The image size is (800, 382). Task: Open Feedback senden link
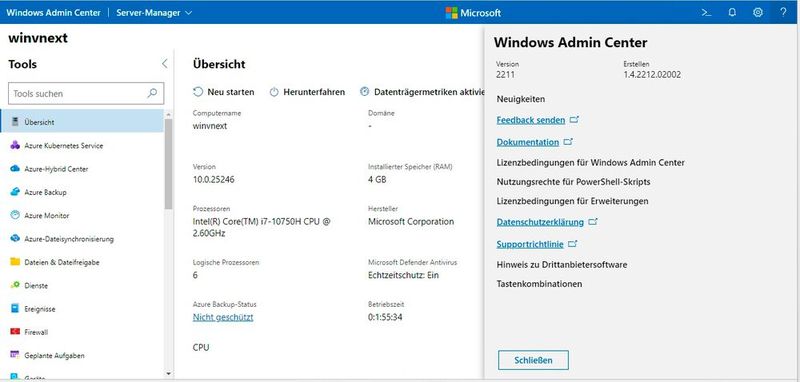tap(531, 120)
